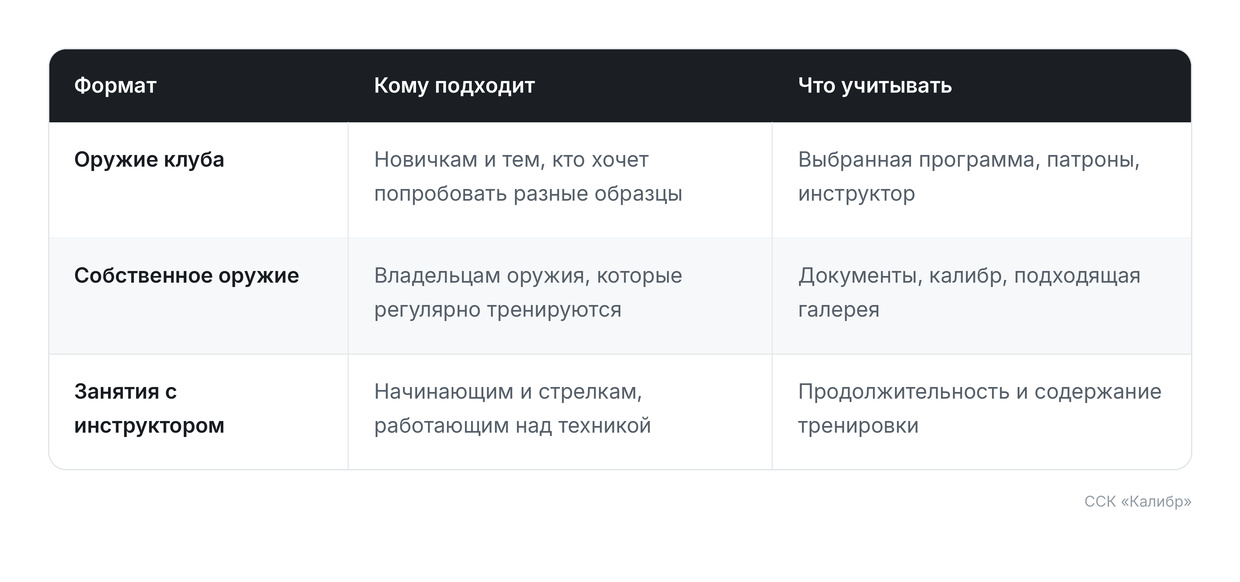Viewport: 1240px width, 582px height.
Task: Click "попробовать разные образцы" text
Action: [528, 194]
